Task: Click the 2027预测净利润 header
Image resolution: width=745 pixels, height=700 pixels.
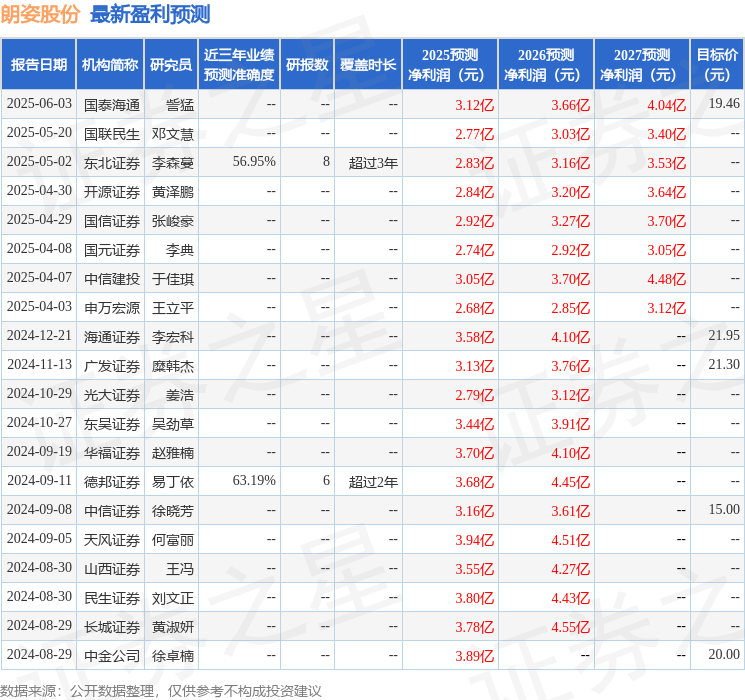Action: 641,65
